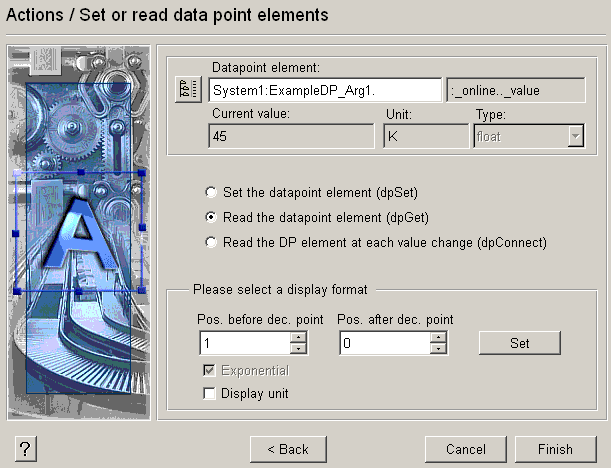Increase Pos. after dec. point value
Screen dimensions: 611x468
coord(438,337)
